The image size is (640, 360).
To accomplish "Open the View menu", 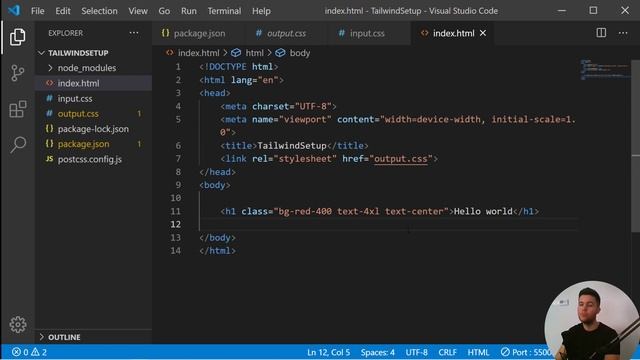I will (138, 11).
